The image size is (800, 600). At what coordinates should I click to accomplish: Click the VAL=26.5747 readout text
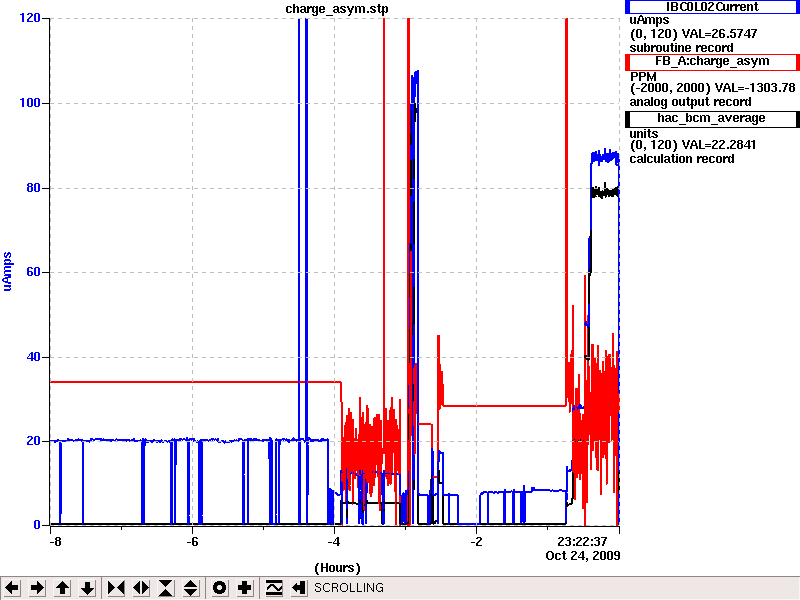point(719,34)
